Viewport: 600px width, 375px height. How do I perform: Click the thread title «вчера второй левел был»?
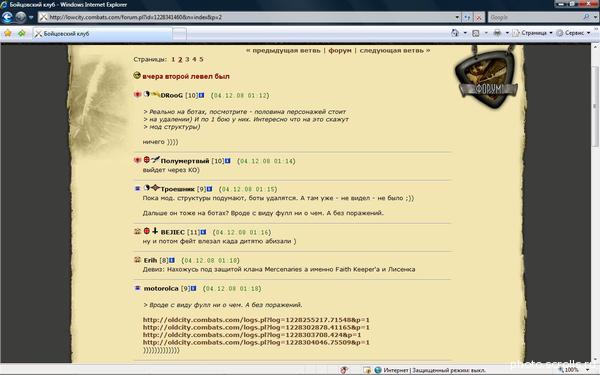186,77
